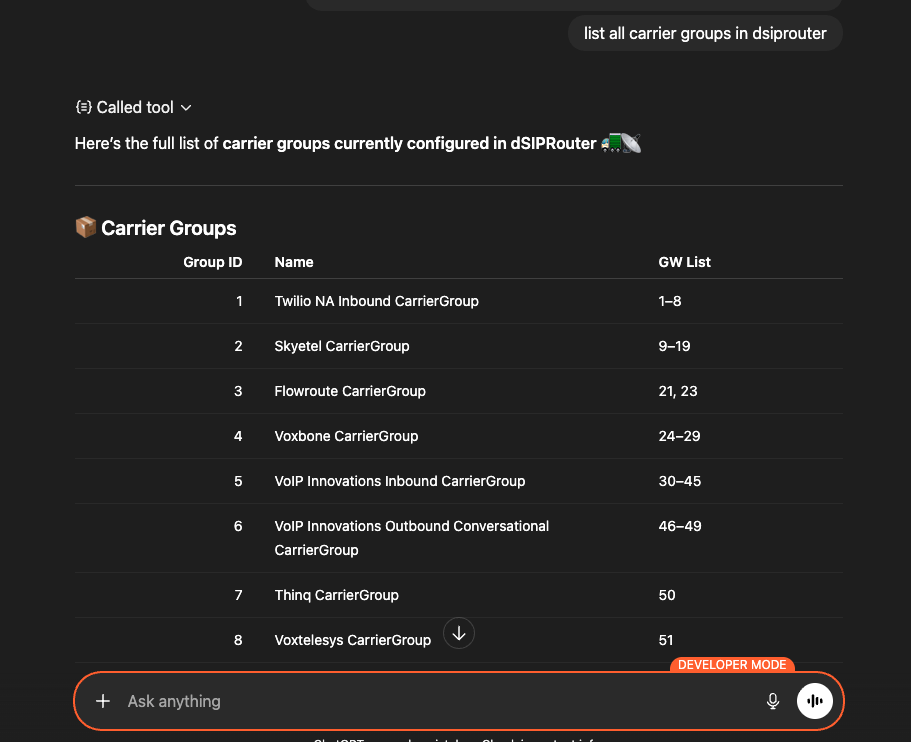Select the Twilio NA Inbound CarrierGroup row
The image size is (911, 742).
click(x=459, y=301)
